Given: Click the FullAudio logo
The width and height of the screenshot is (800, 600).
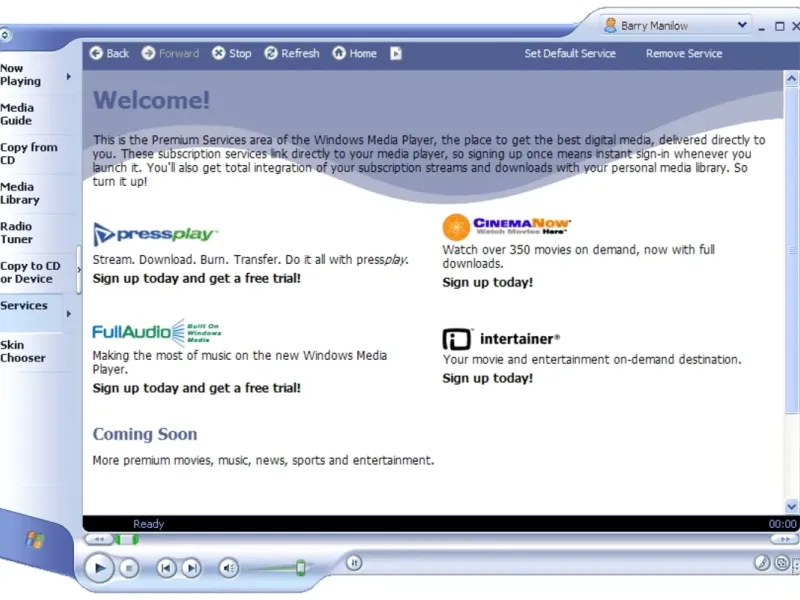Looking at the screenshot, I should click(157, 332).
